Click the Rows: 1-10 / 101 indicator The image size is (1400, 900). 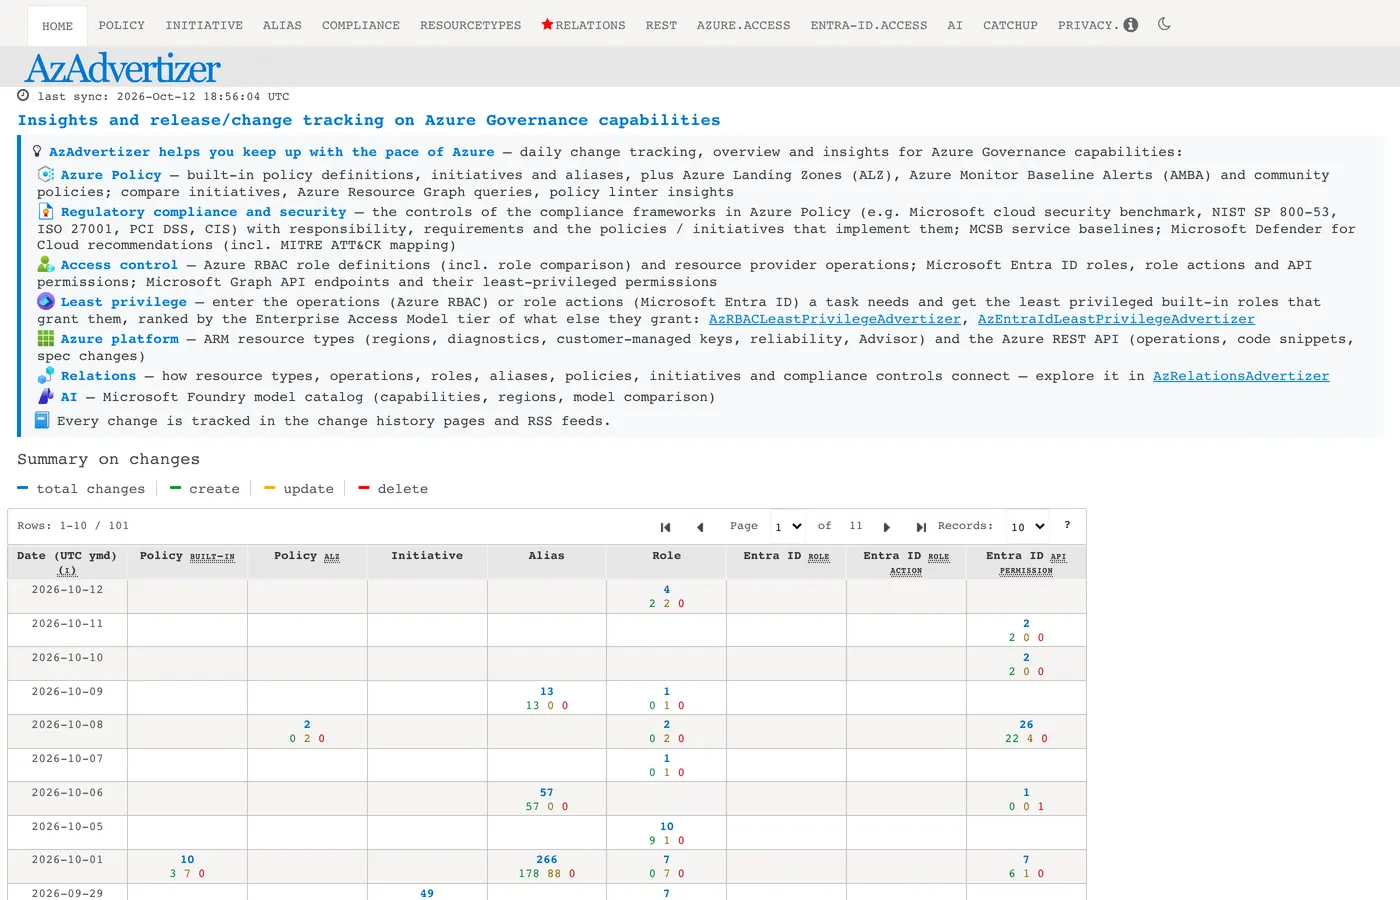pyautogui.click(x=73, y=526)
